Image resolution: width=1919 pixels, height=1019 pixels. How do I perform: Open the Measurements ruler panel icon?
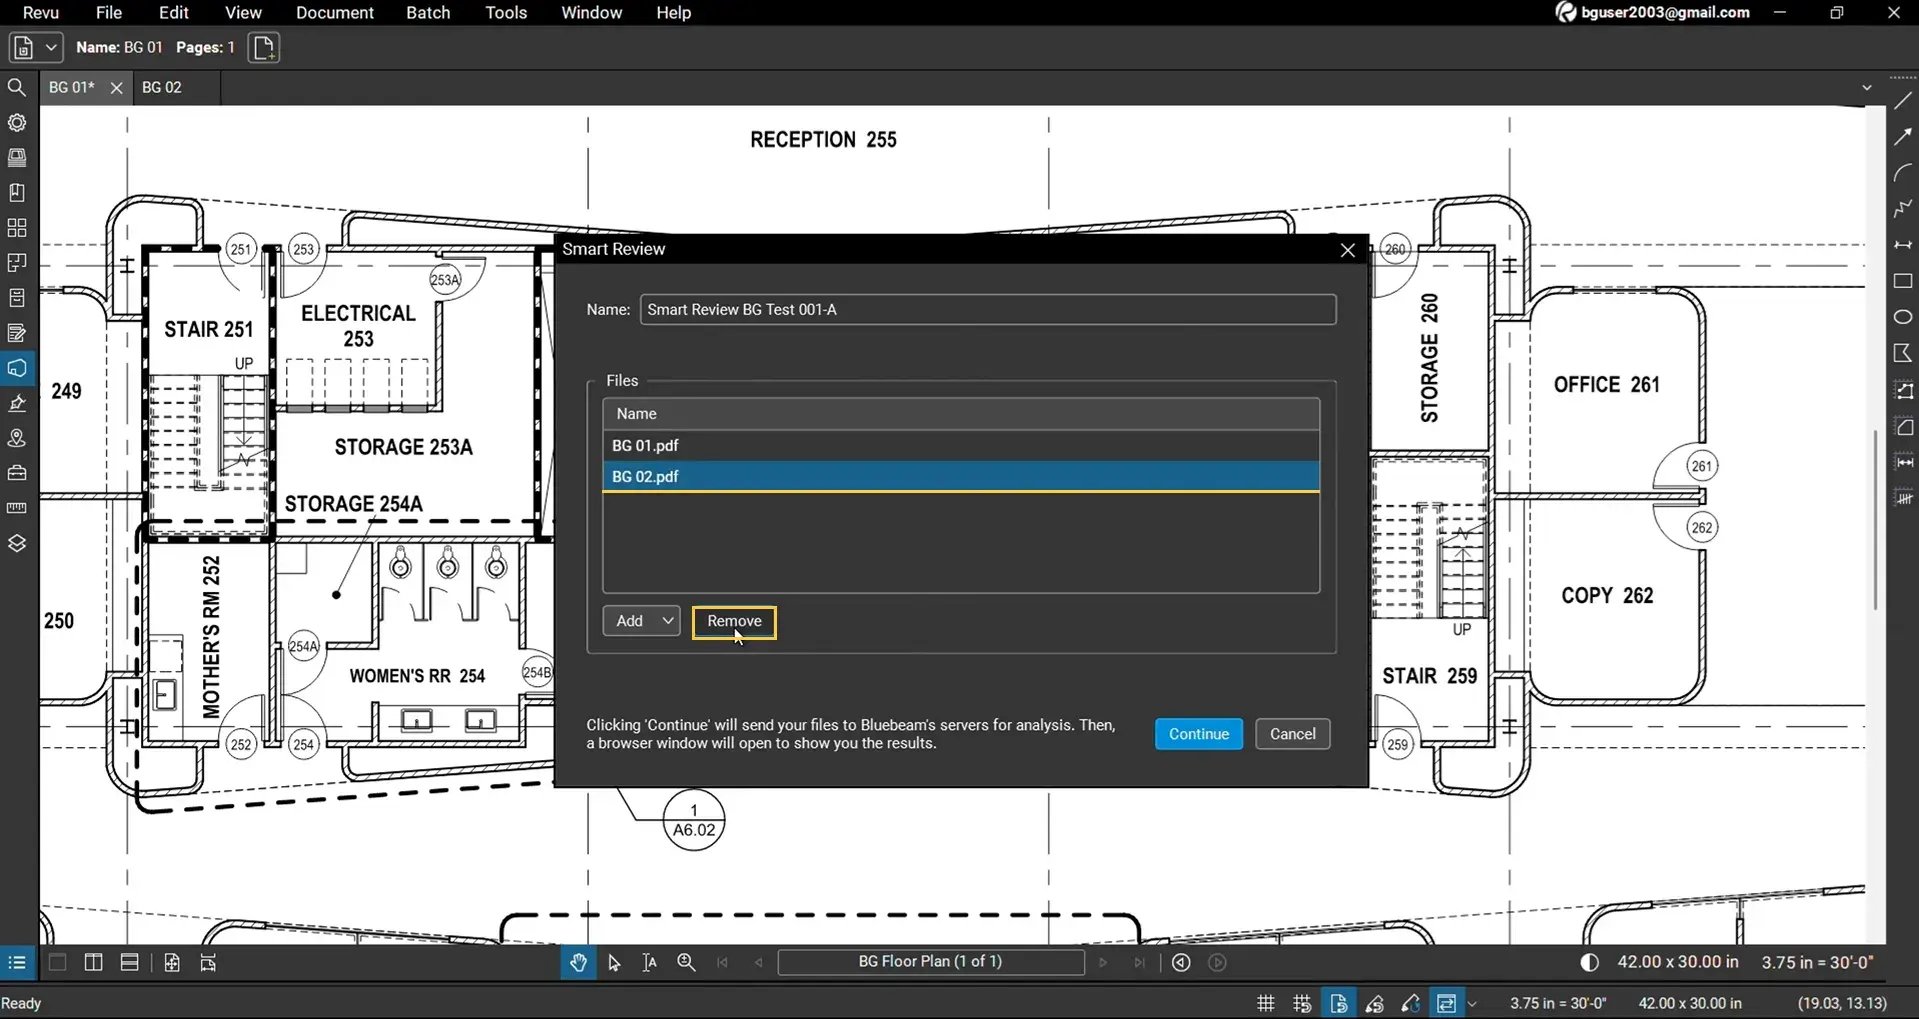pyautogui.click(x=16, y=508)
